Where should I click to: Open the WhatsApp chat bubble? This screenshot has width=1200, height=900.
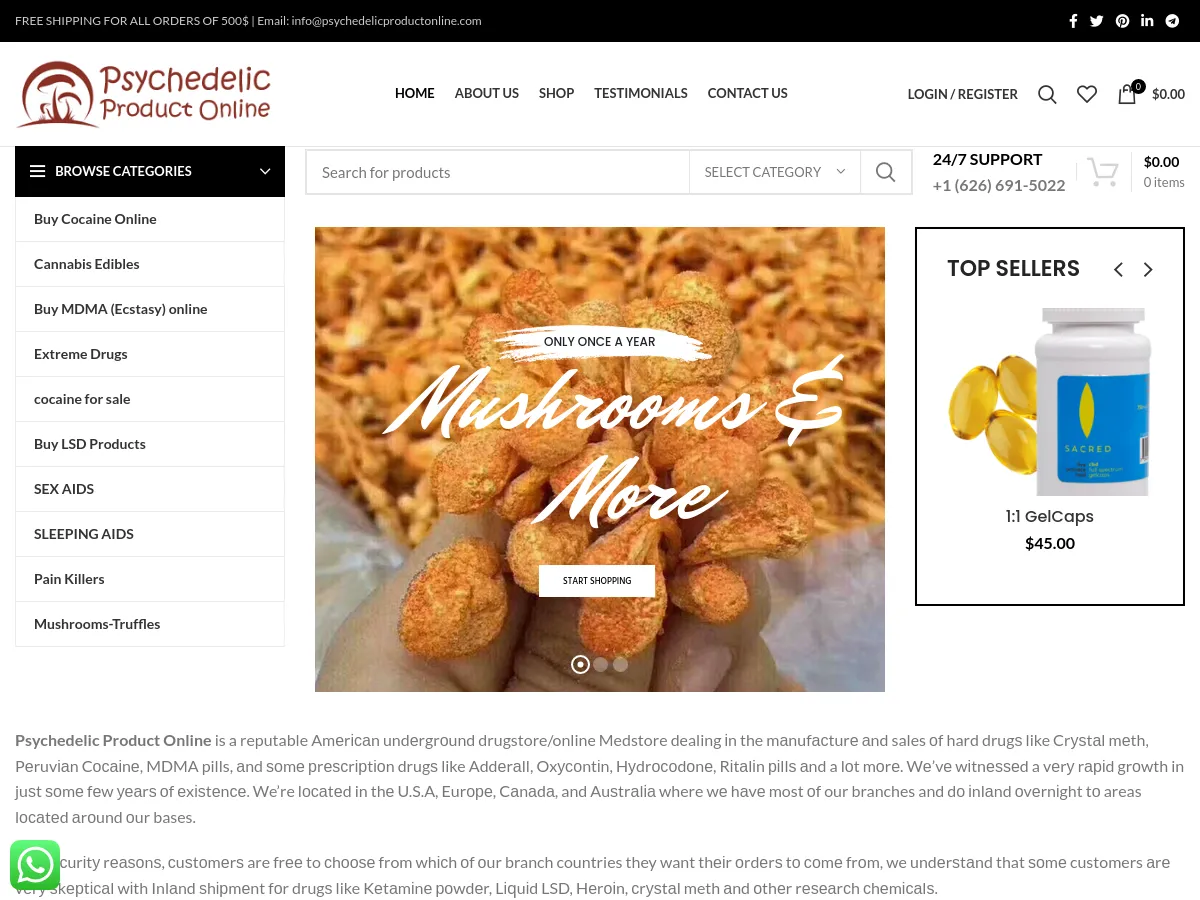[x=35, y=865]
